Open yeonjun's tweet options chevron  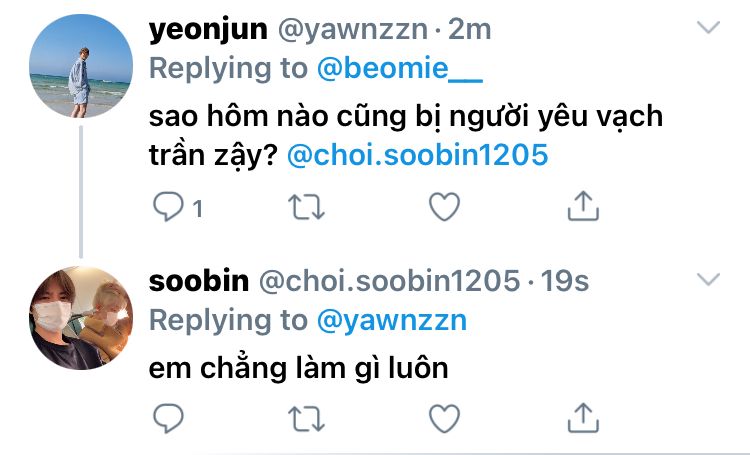[708, 27]
